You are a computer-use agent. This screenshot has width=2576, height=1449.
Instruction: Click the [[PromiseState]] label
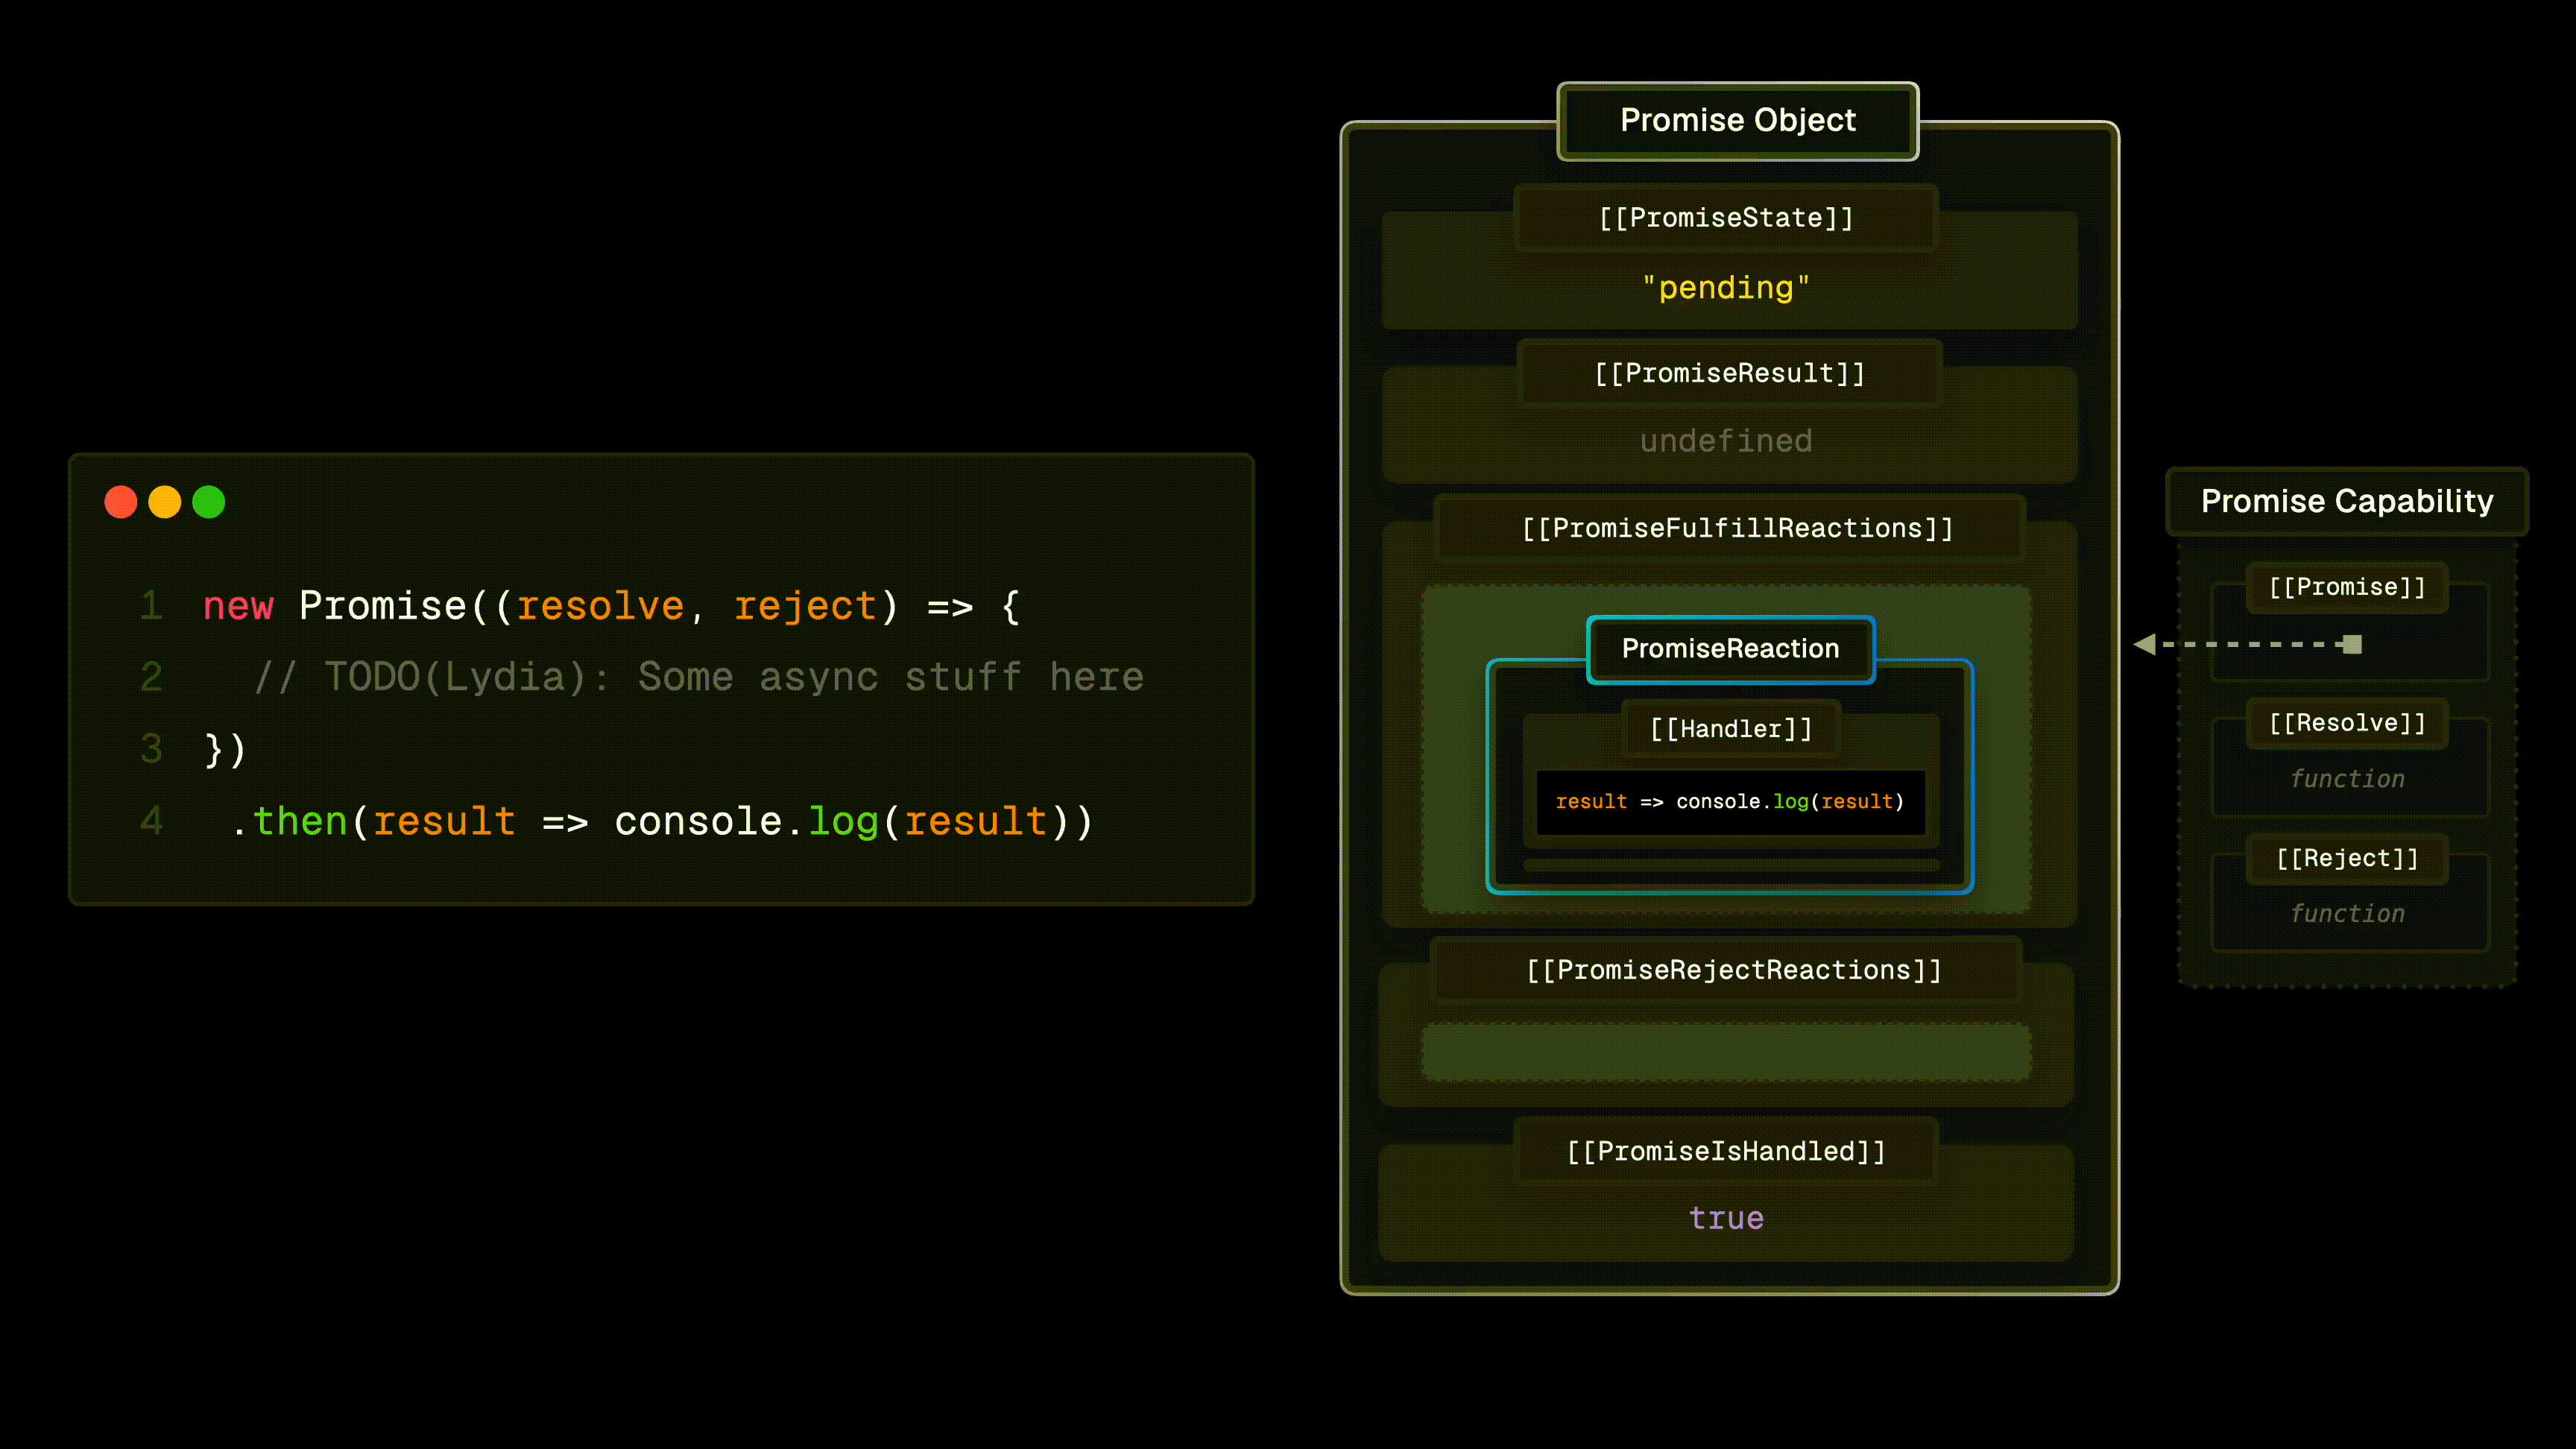tap(1726, 217)
